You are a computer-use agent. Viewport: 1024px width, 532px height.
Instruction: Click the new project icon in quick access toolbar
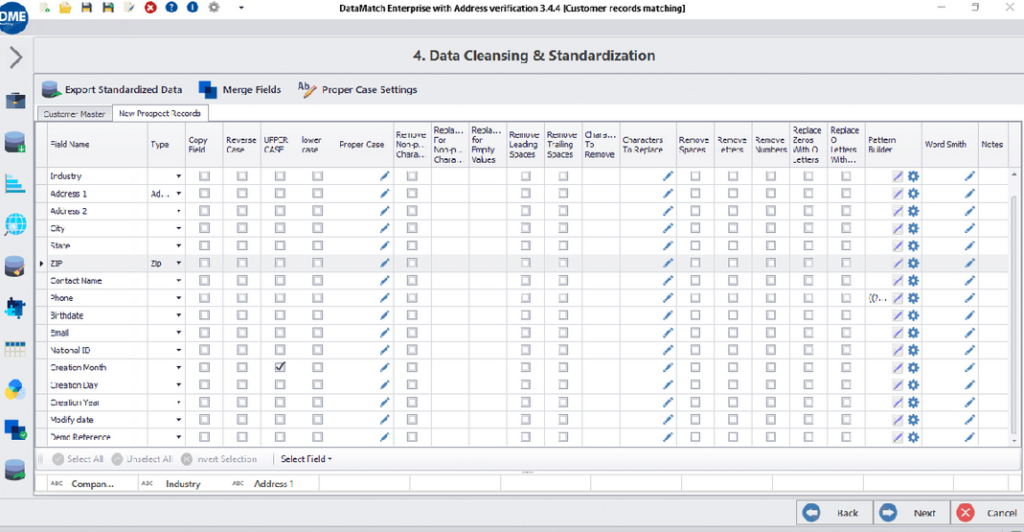[x=44, y=8]
